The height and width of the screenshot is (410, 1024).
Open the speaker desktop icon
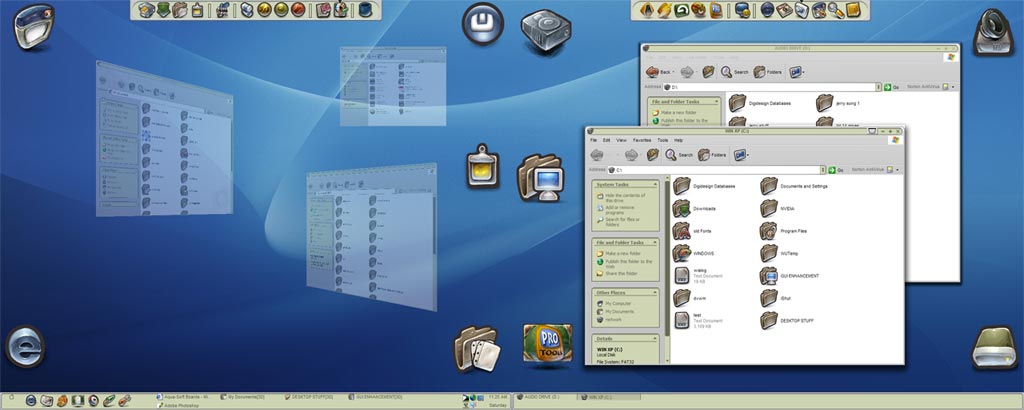(x=993, y=31)
